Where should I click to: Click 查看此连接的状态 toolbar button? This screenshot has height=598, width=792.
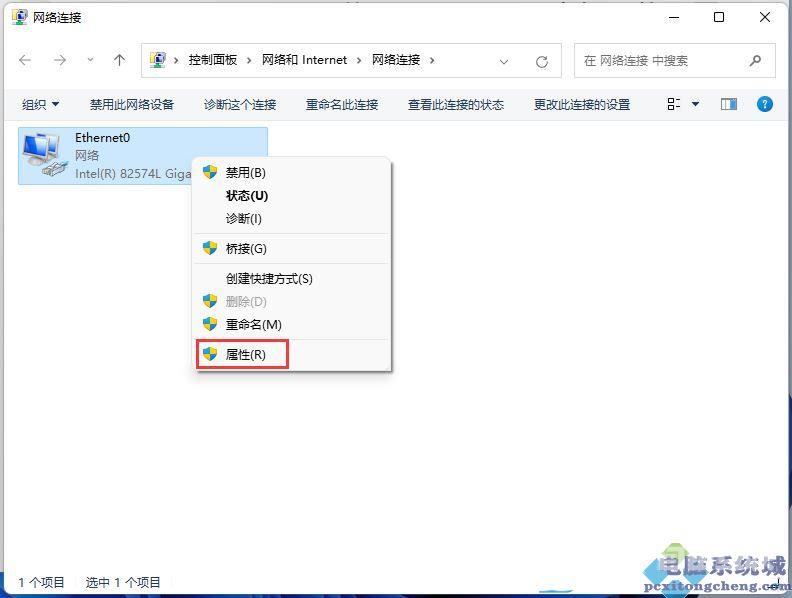(456, 105)
